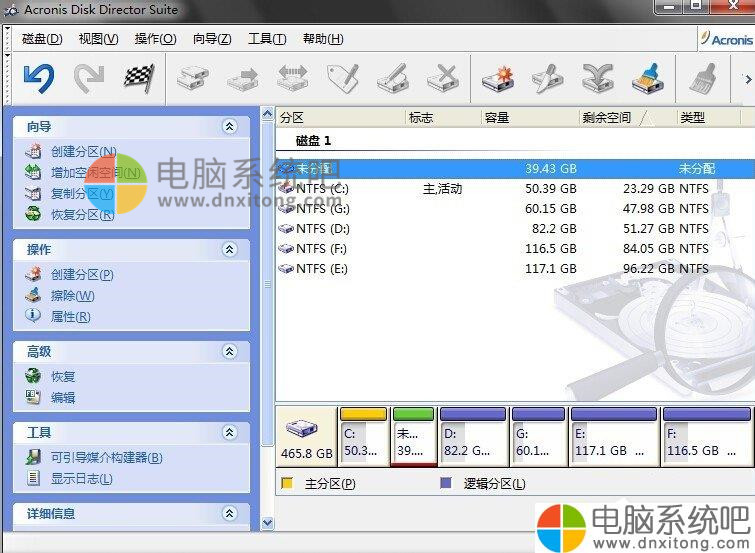Click 编辑 under 高级 panel
755x553 pixels.
click(63, 397)
